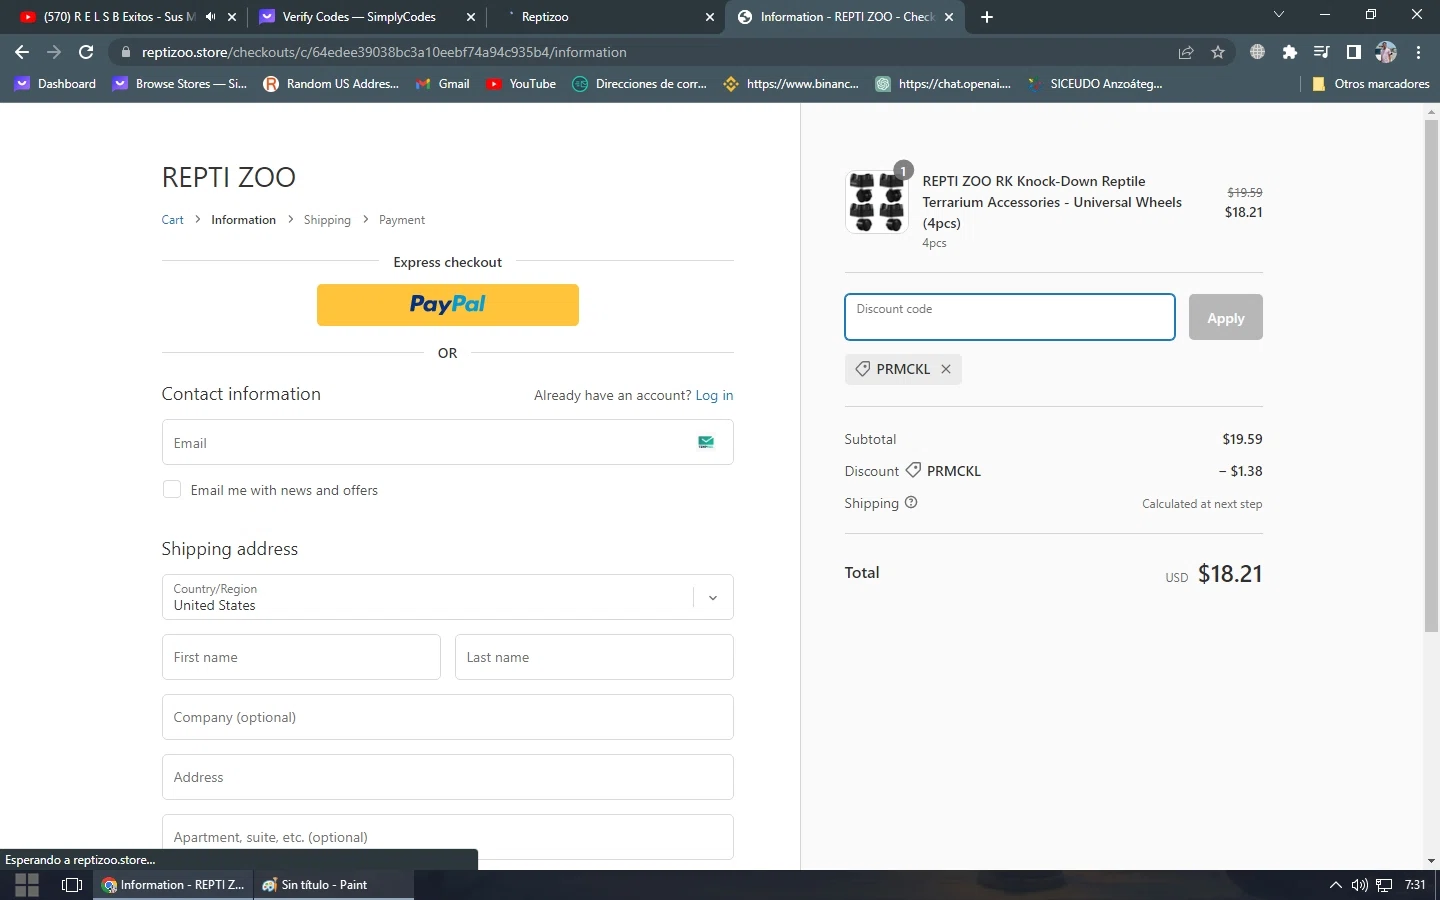This screenshot has height=900, width=1440.
Task: Click the Address field
Action: [x=448, y=777]
